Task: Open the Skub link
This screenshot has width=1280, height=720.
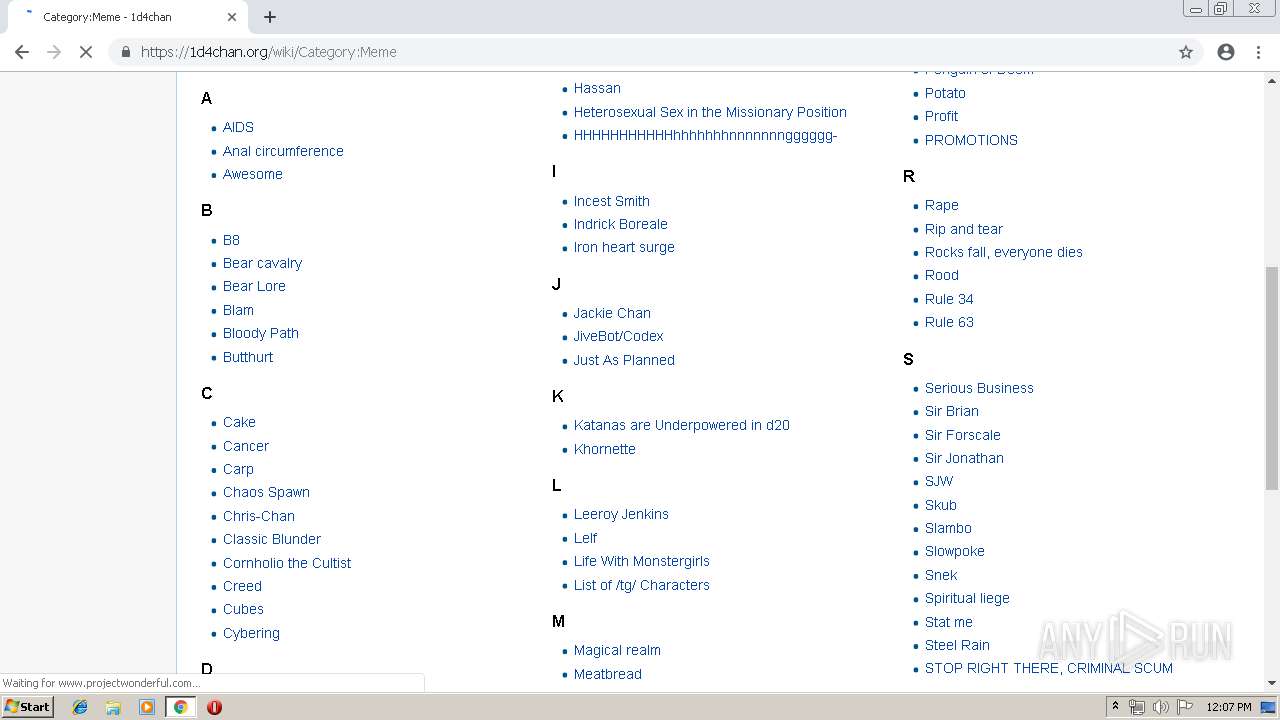Action: (941, 505)
